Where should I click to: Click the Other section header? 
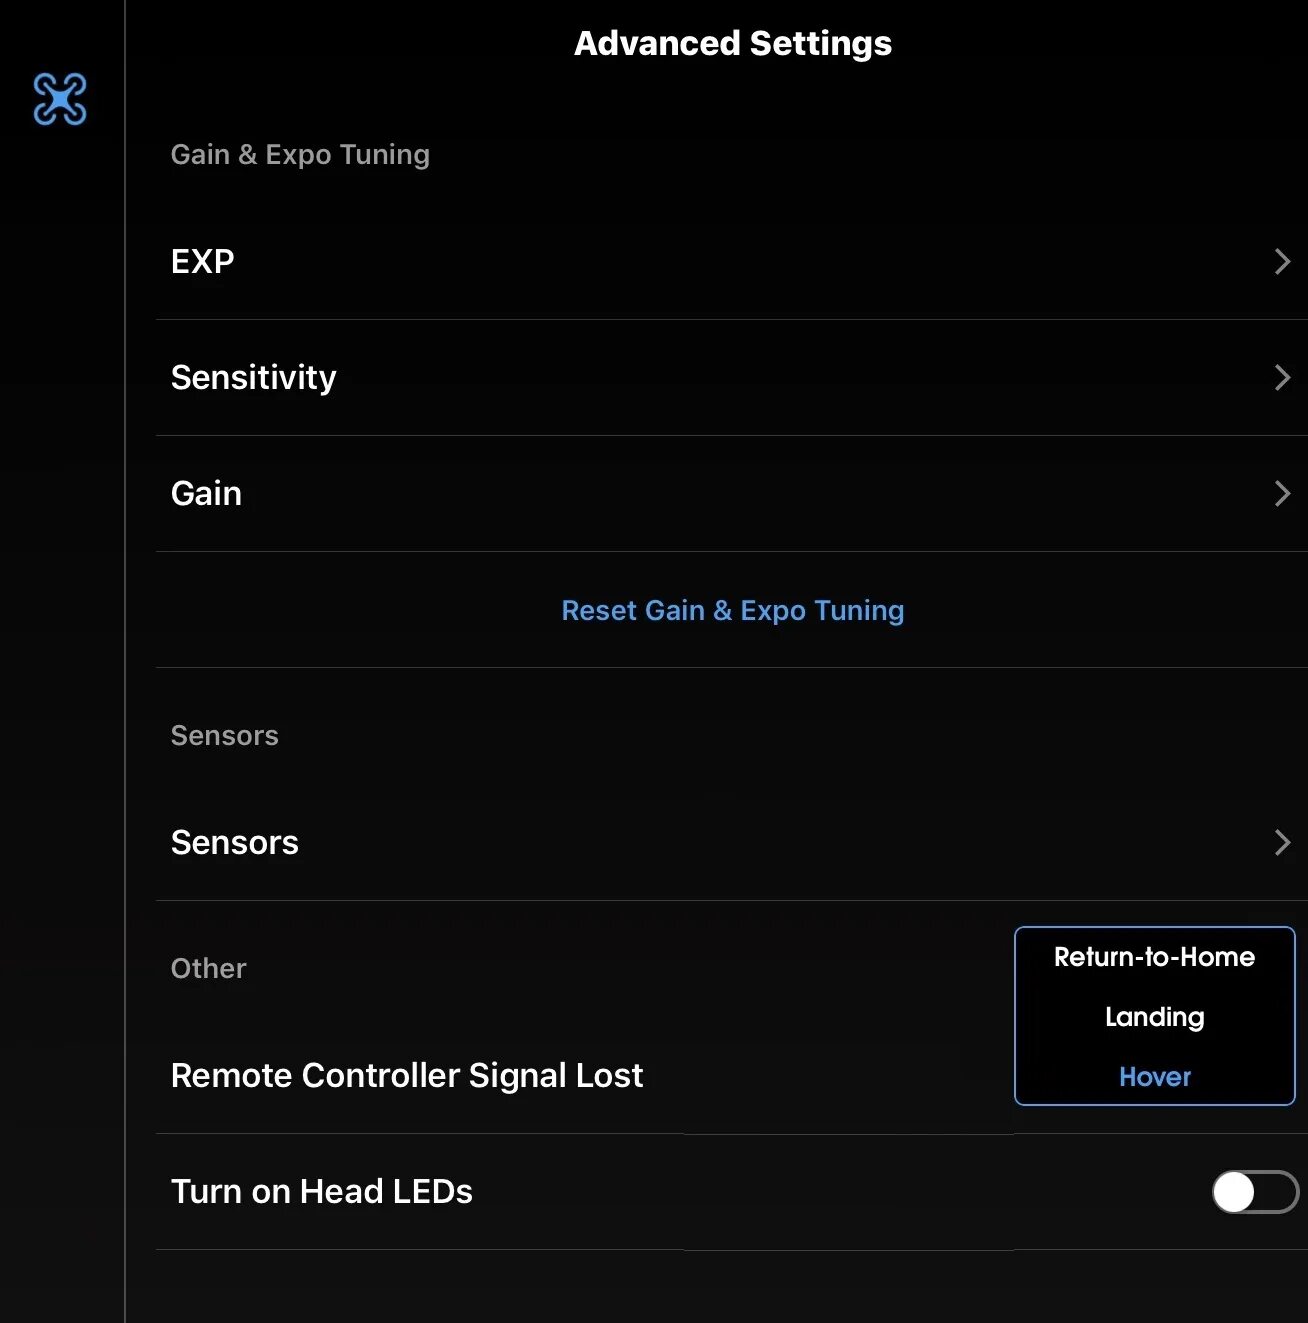click(x=208, y=968)
